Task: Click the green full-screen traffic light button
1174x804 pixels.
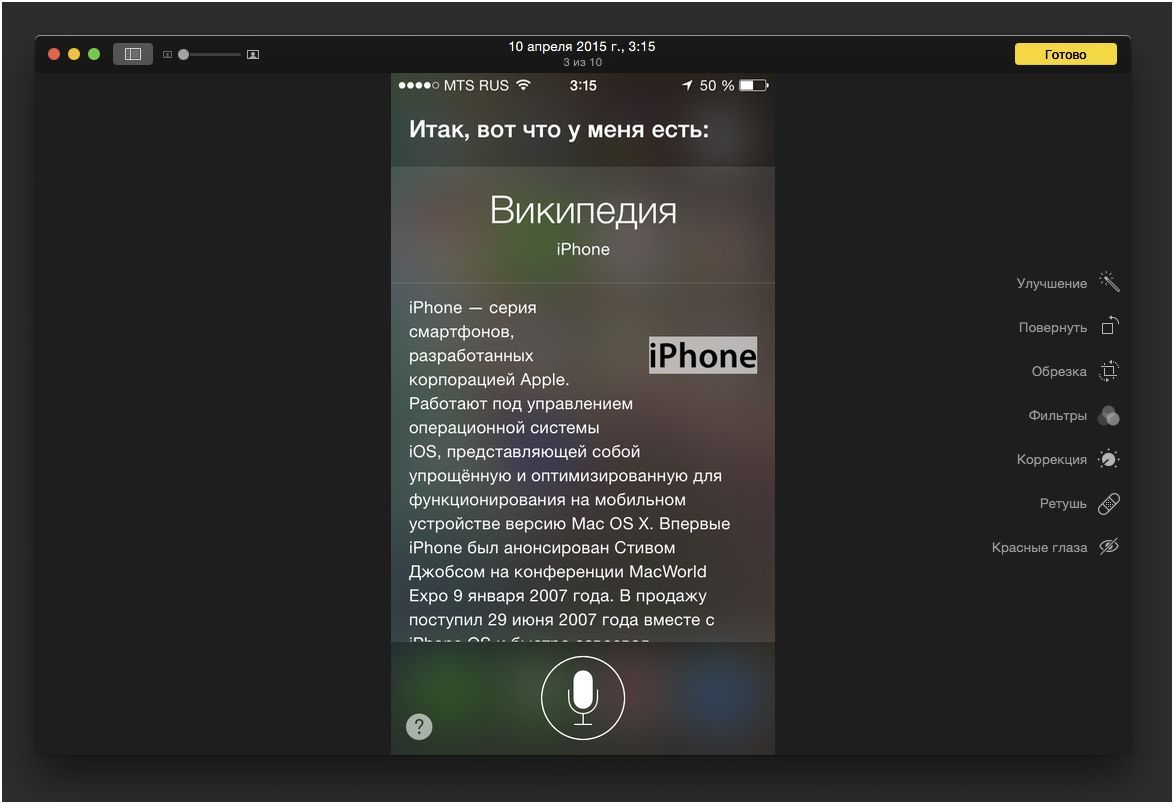Action: [94, 53]
